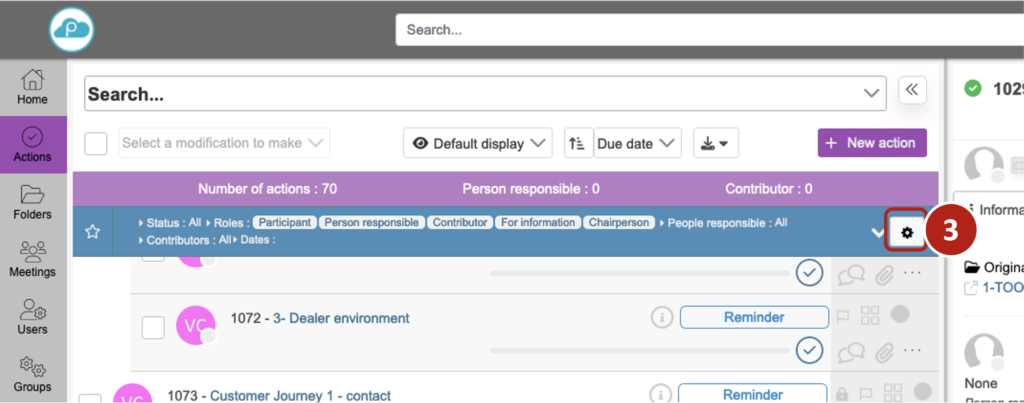Viewport: 1024px width, 403px height.
Task: Open the Default display dropdown
Action: [478, 143]
